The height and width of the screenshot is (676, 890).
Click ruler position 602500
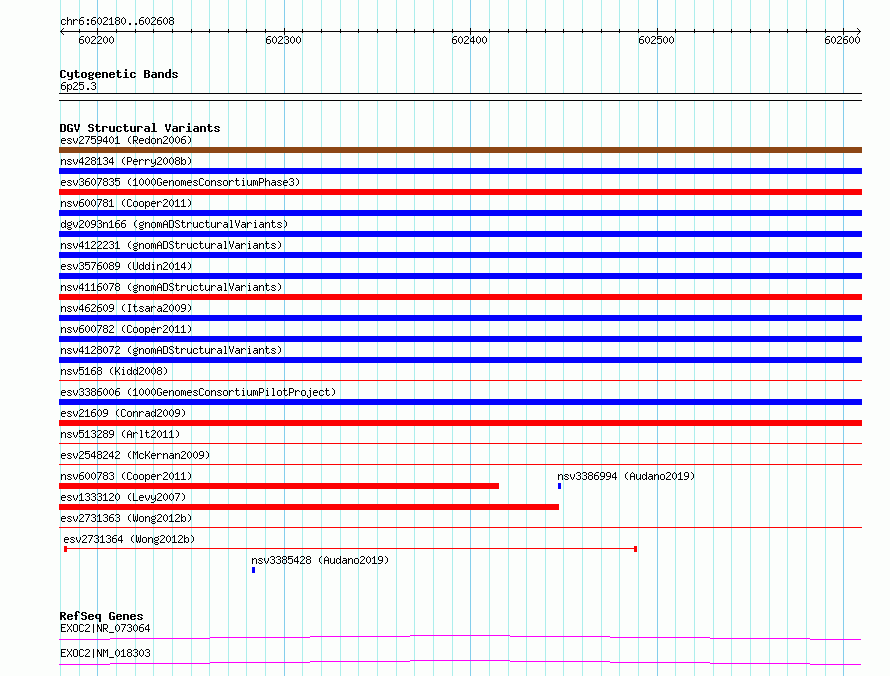click(x=656, y=40)
